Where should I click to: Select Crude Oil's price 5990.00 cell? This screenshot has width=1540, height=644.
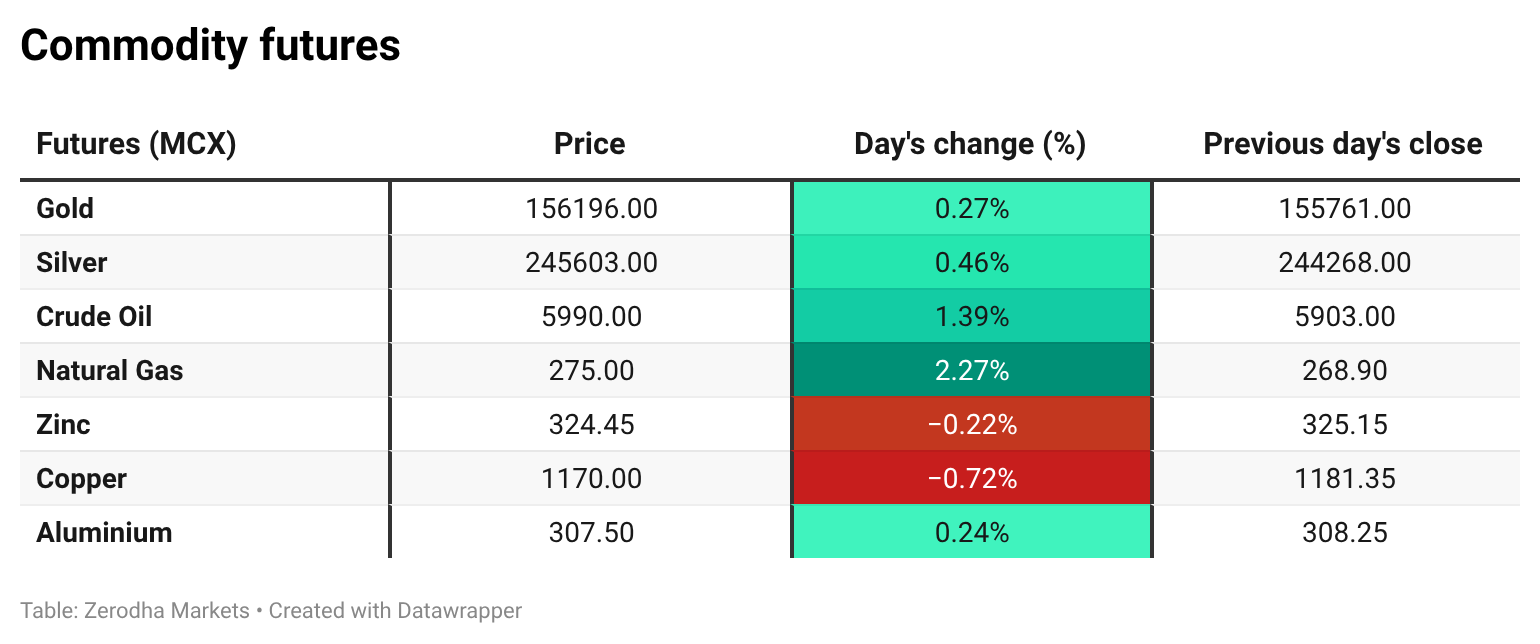click(591, 317)
